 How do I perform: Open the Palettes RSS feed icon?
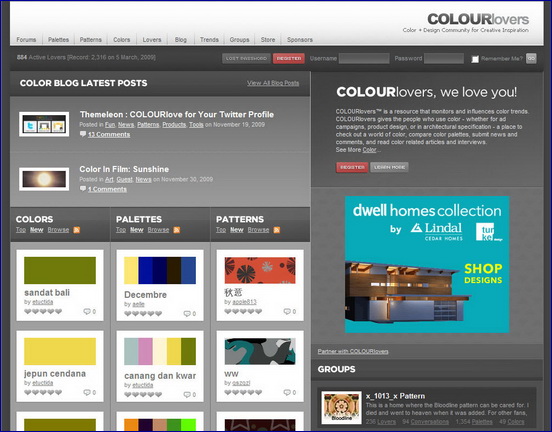[x=177, y=230]
